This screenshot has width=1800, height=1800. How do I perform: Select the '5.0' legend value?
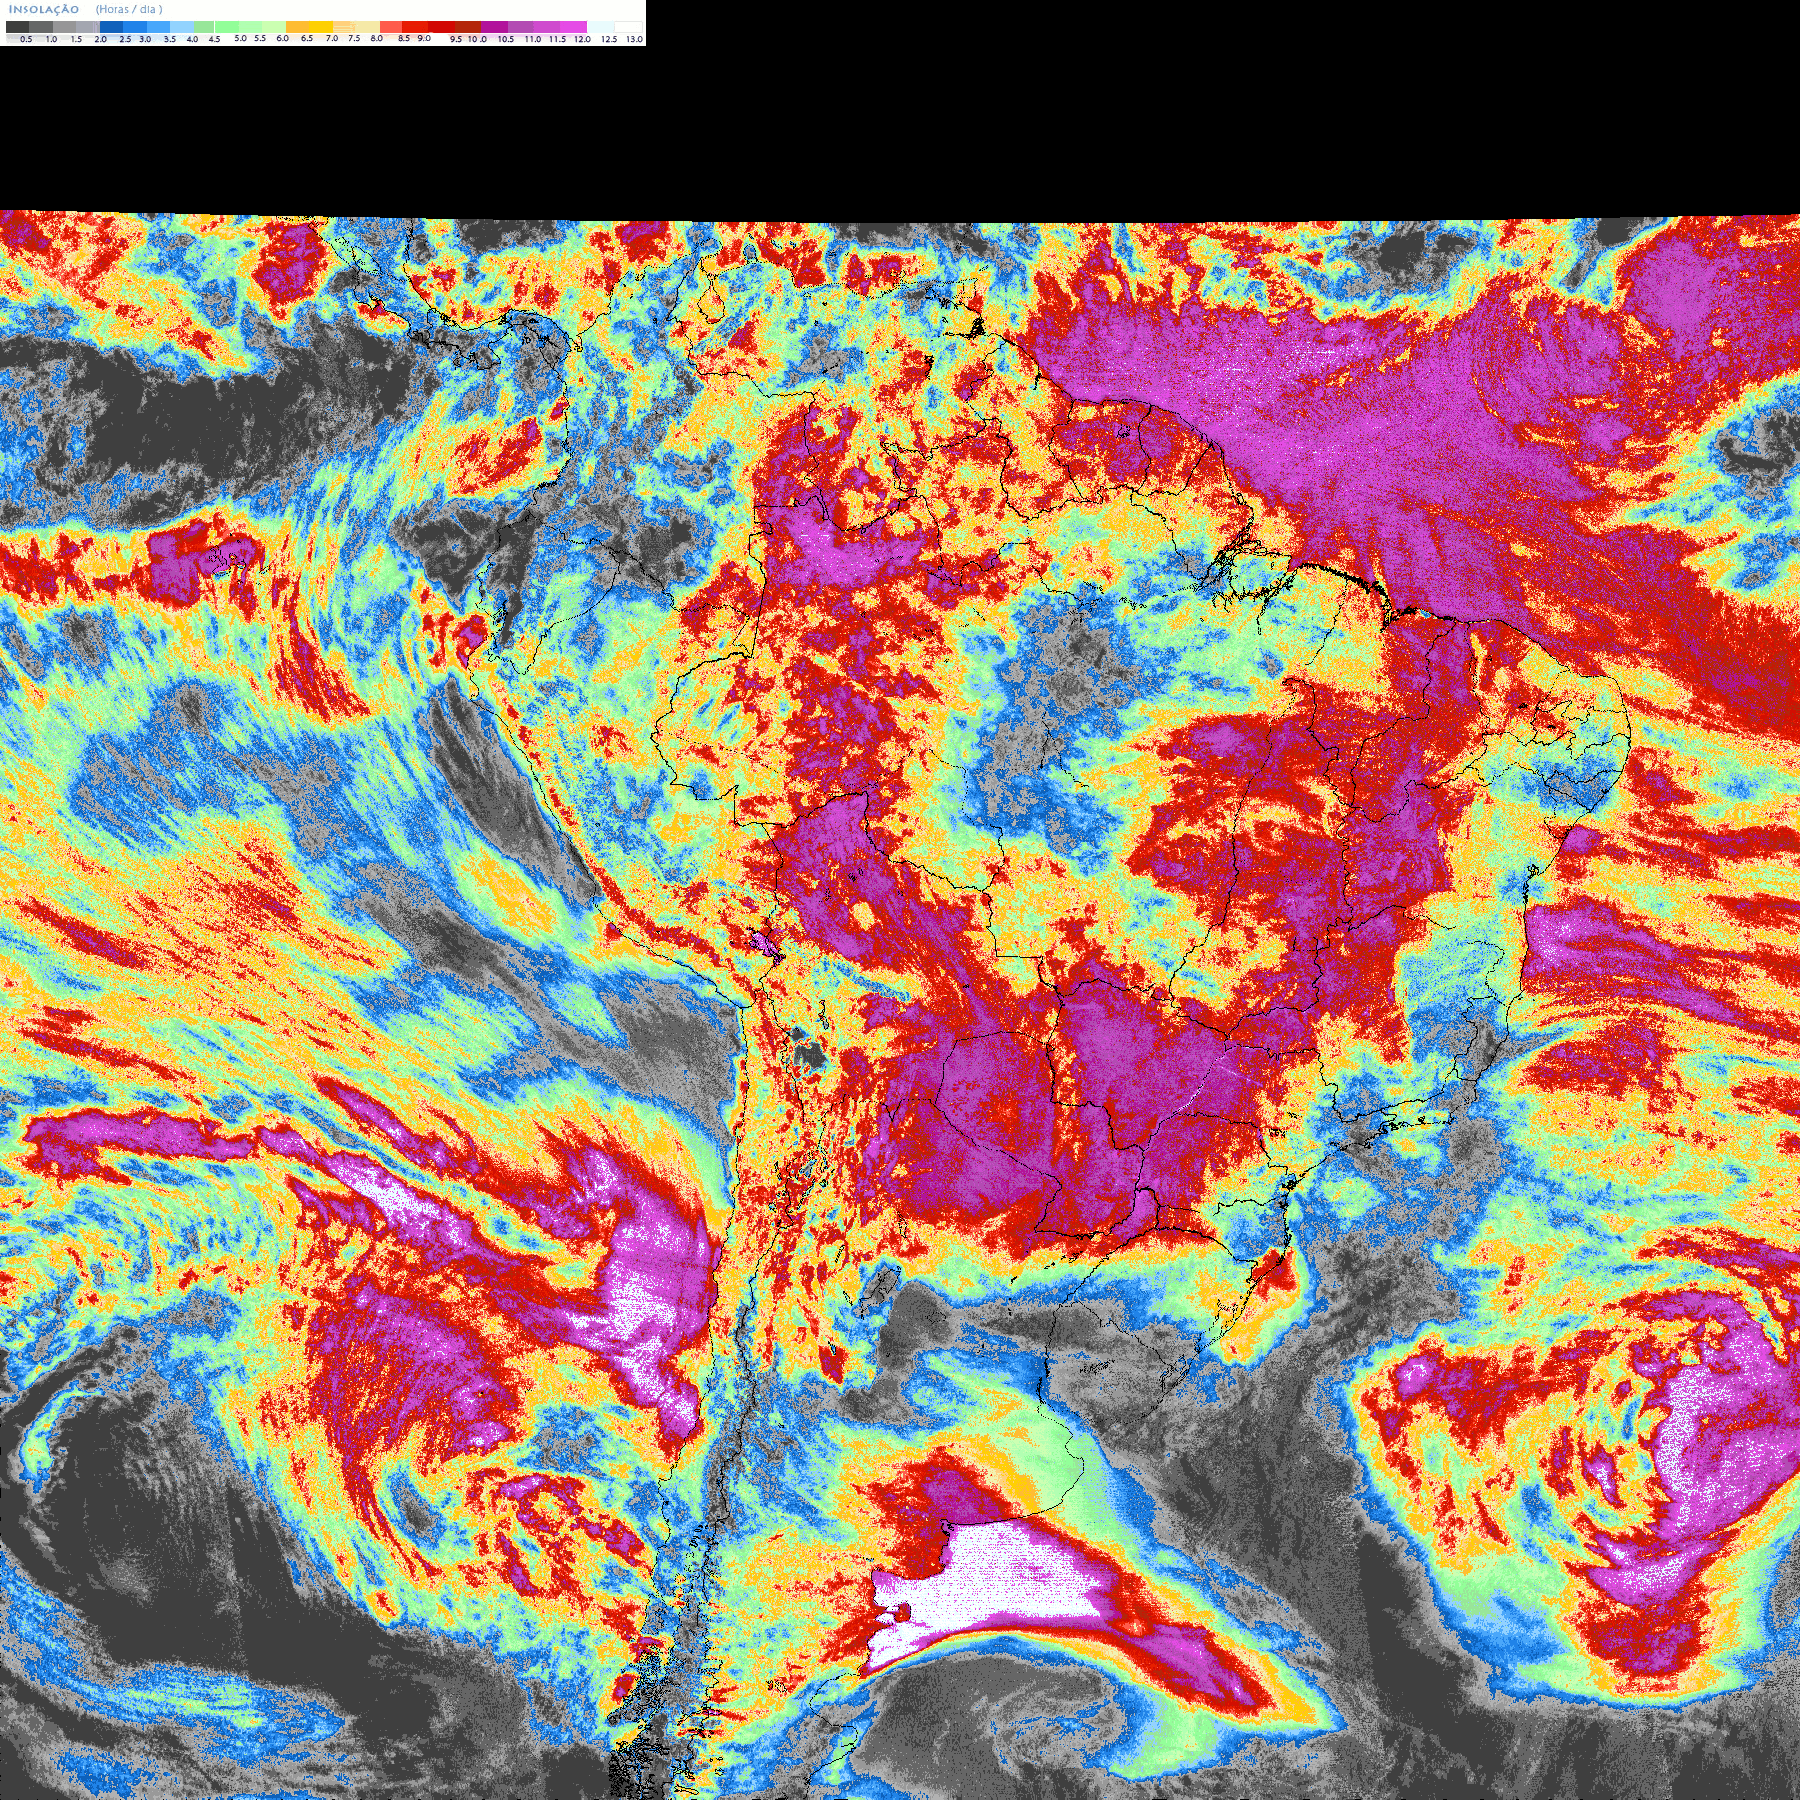240,38
